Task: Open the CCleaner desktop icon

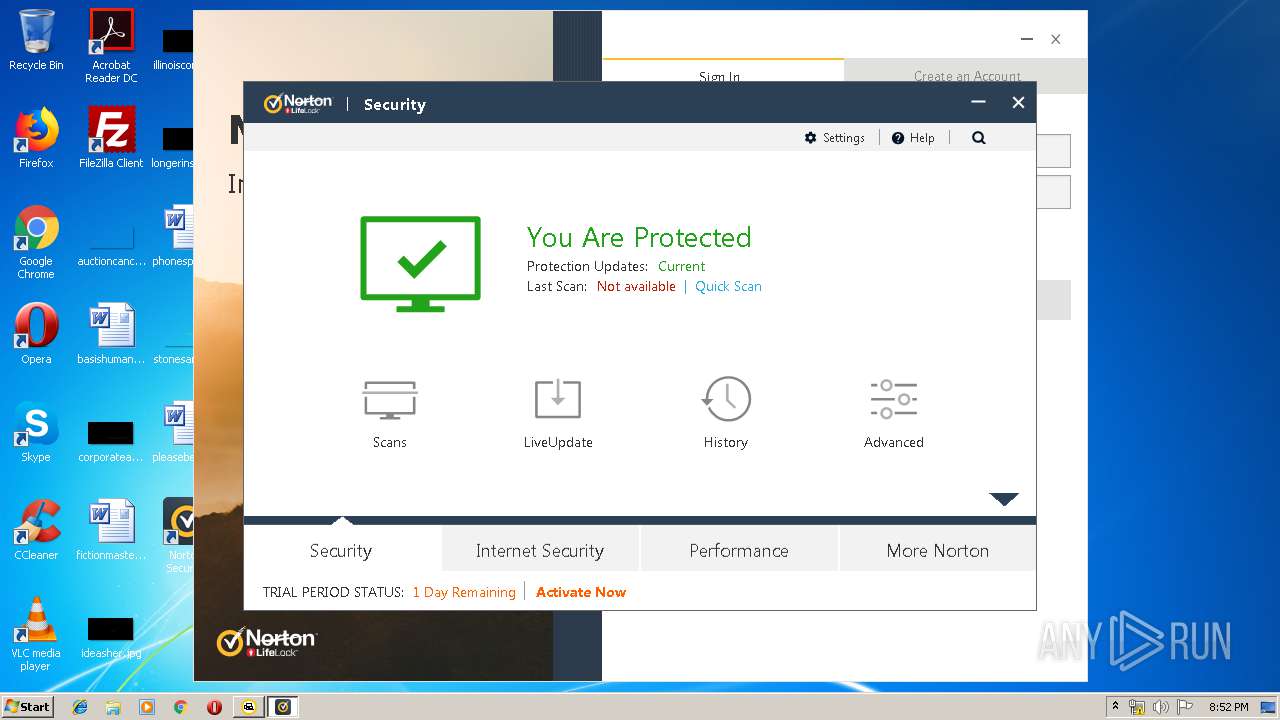Action: point(36,530)
